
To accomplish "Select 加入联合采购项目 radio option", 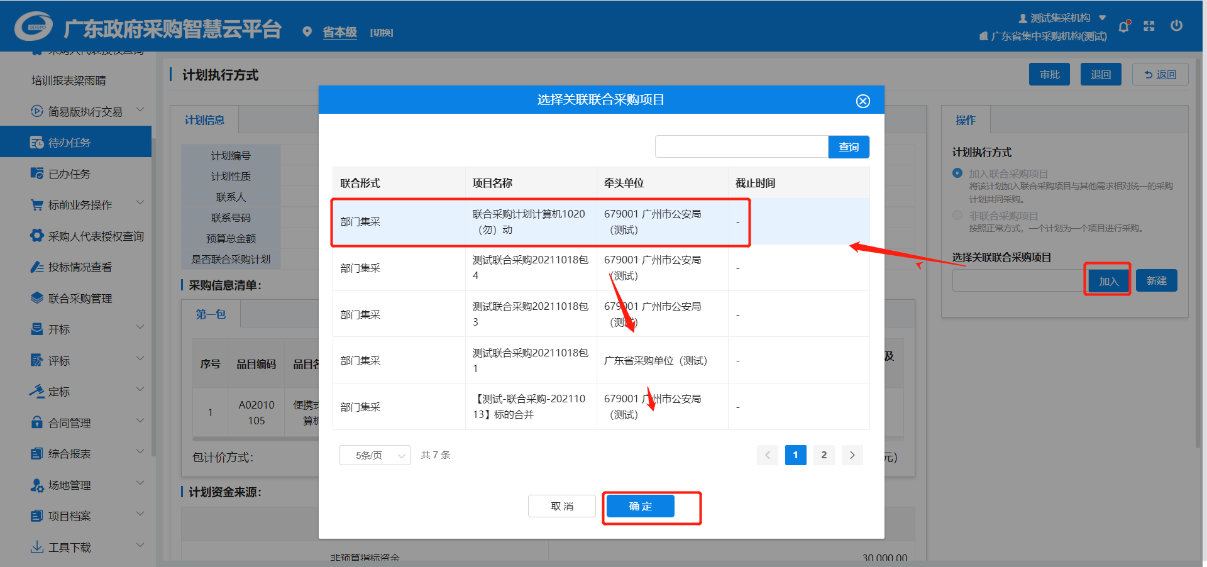I will [x=958, y=173].
